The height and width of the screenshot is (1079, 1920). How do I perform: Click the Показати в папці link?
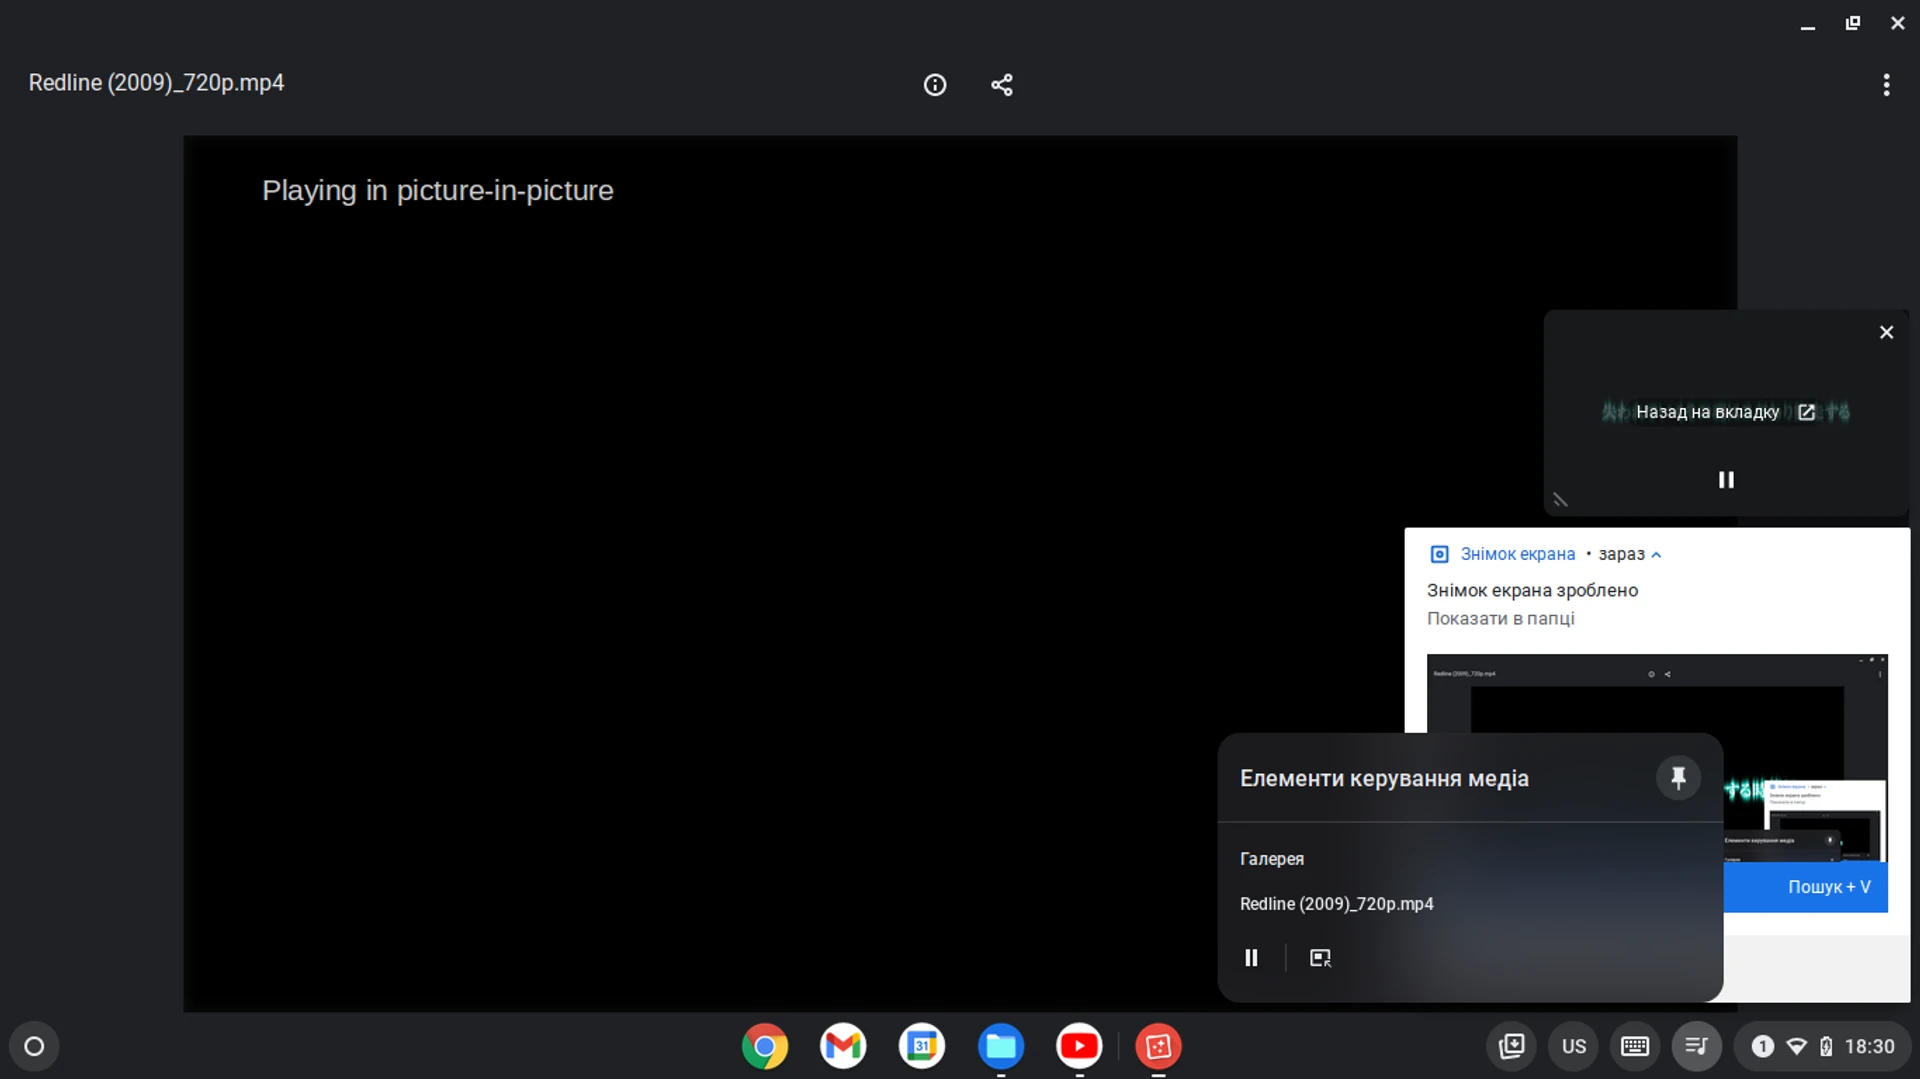1500,618
